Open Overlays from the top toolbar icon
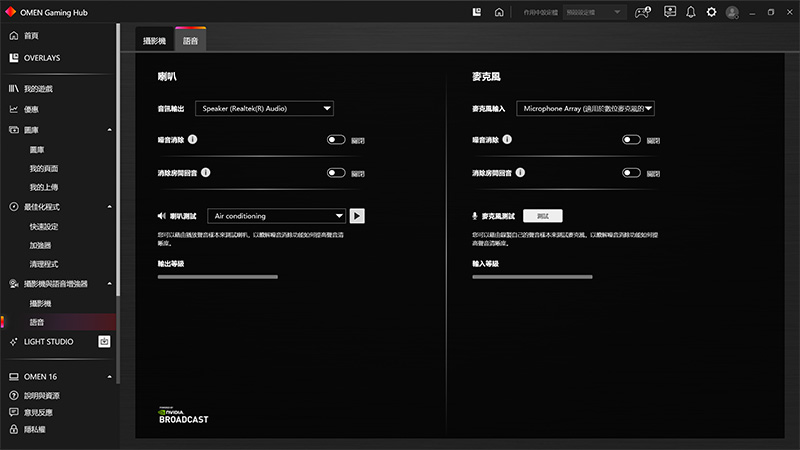Image resolution: width=800 pixels, height=450 pixels. click(x=477, y=12)
